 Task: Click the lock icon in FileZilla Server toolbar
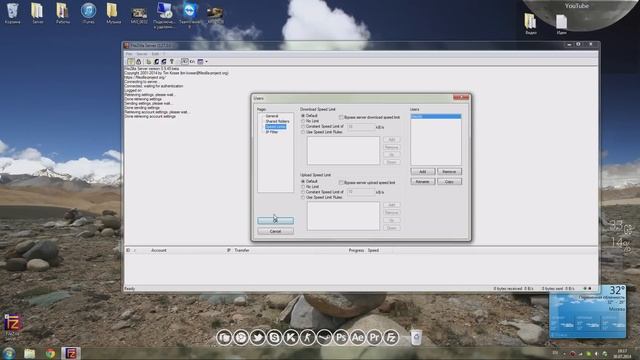(x=139, y=62)
